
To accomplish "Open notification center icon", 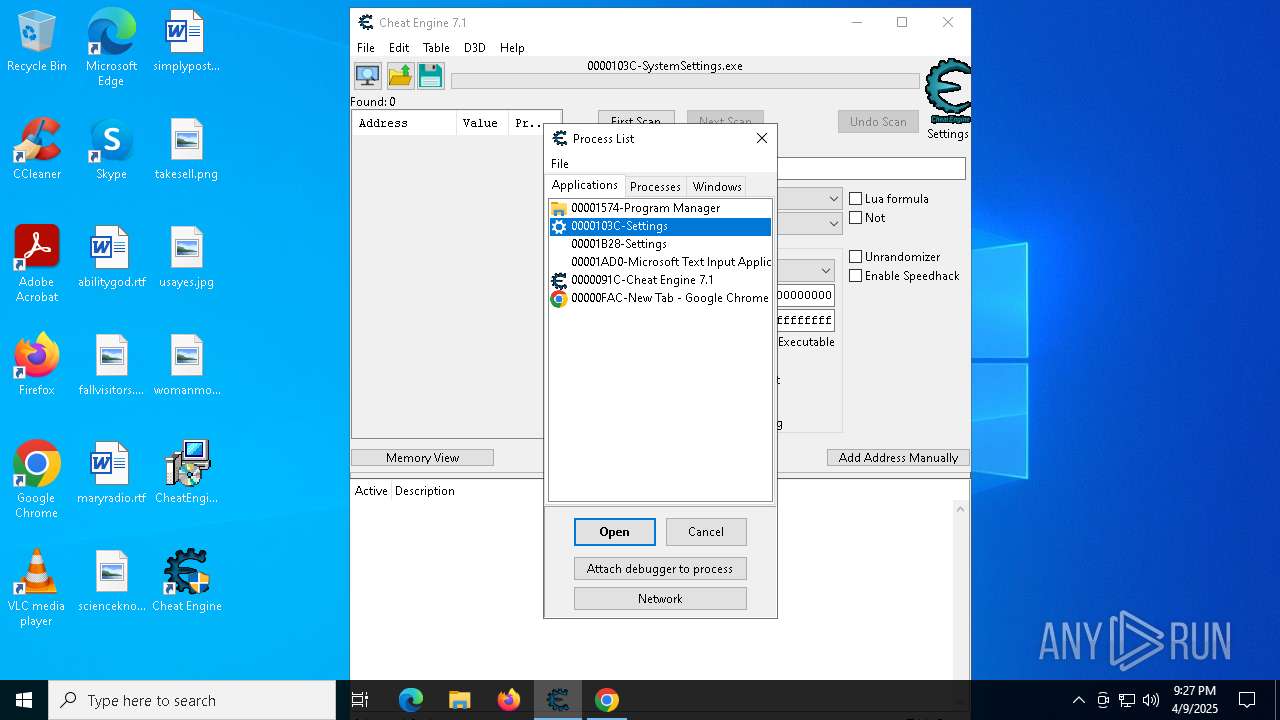I will (x=1247, y=700).
